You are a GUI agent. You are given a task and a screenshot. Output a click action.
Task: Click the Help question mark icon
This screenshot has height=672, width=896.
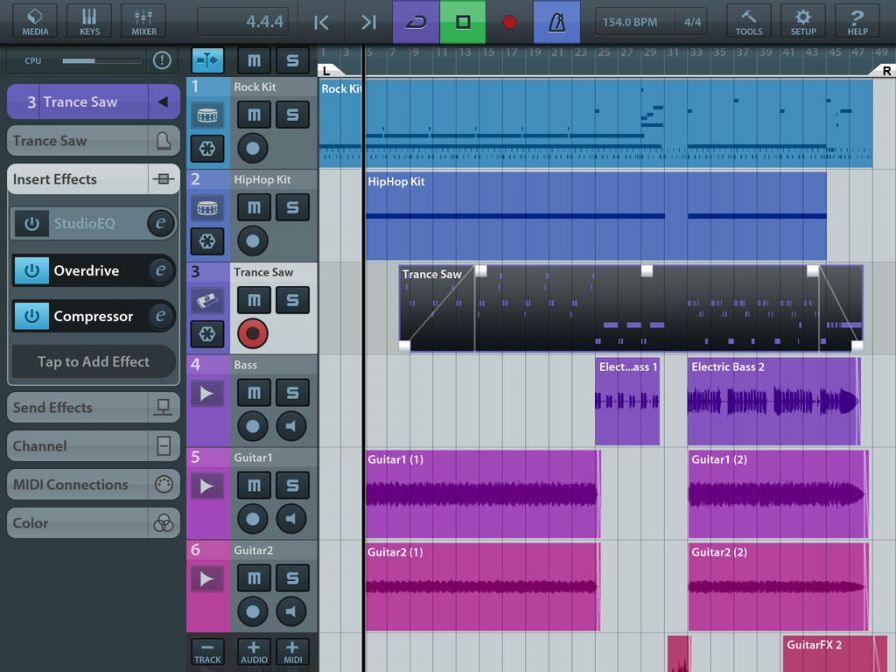click(x=857, y=21)
